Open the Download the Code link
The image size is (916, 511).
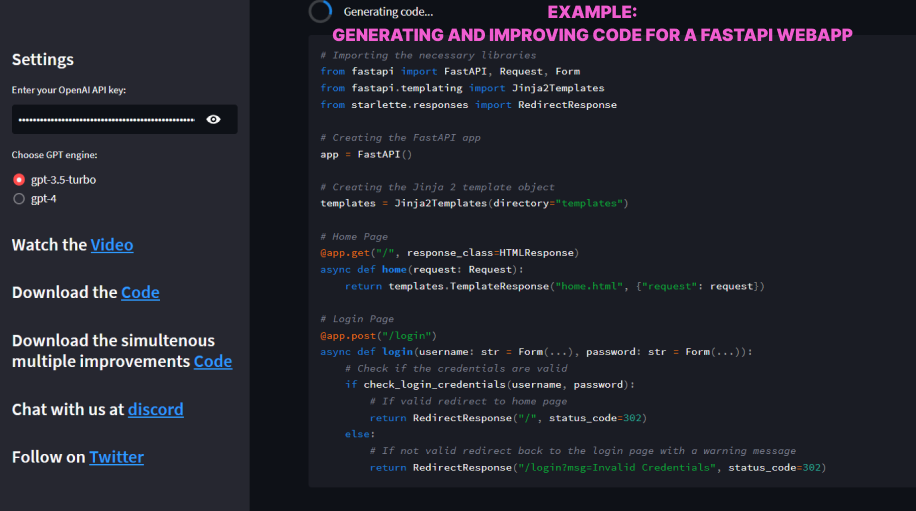point(140,292)
